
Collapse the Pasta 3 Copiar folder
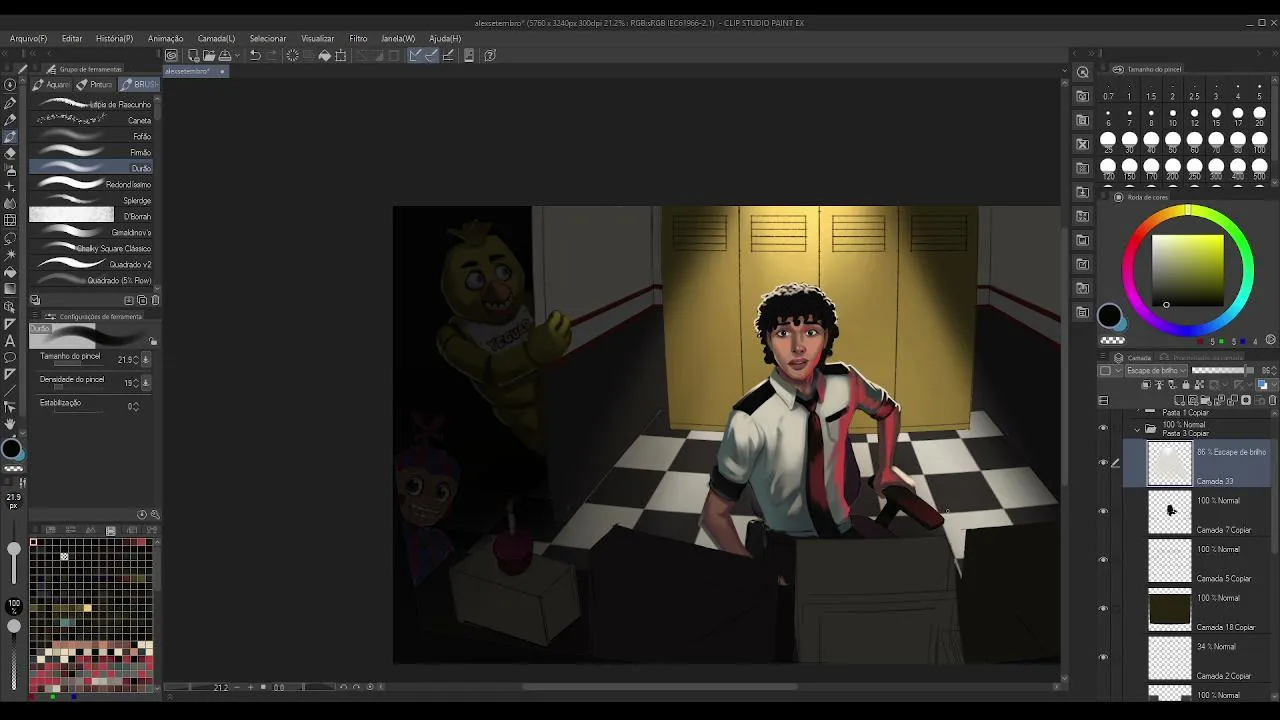(x=1137, y=429)
